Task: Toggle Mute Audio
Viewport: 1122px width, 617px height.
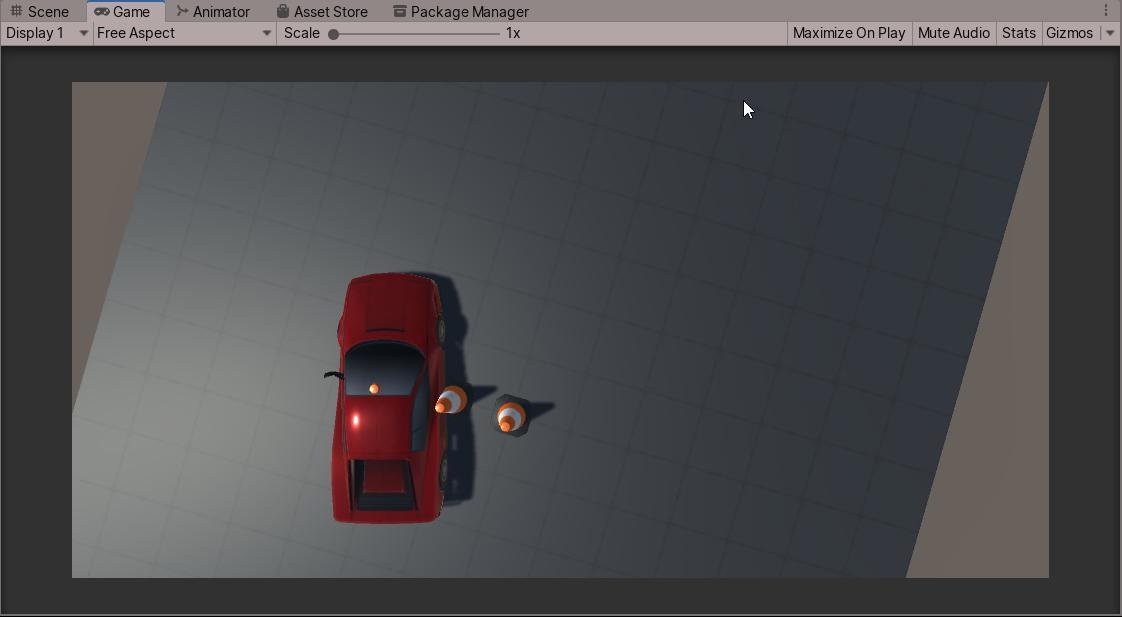Action: (x=954, y=33)
